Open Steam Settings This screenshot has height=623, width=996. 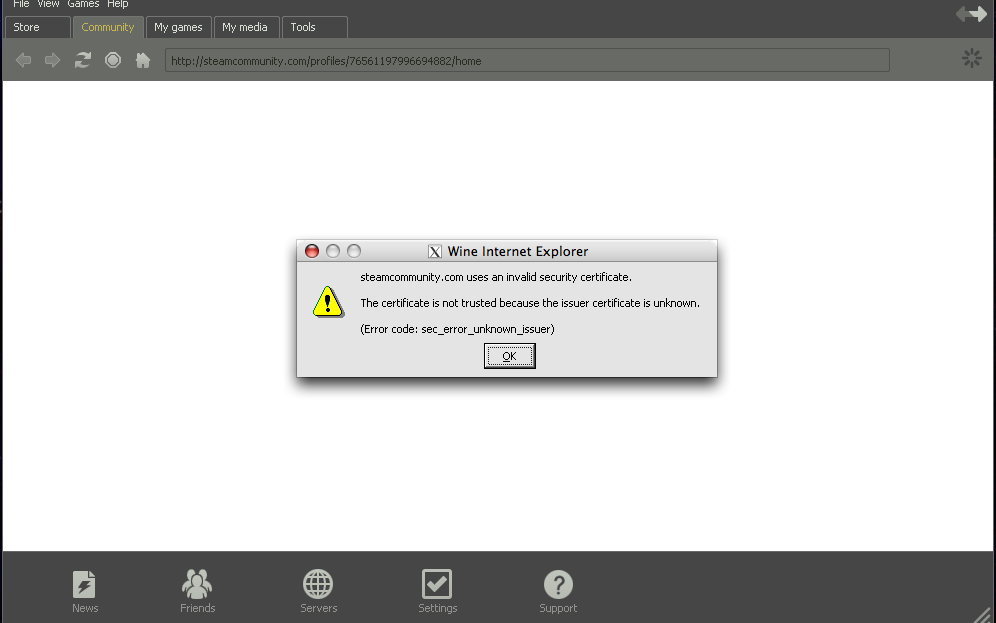click(x=437, y=592)
